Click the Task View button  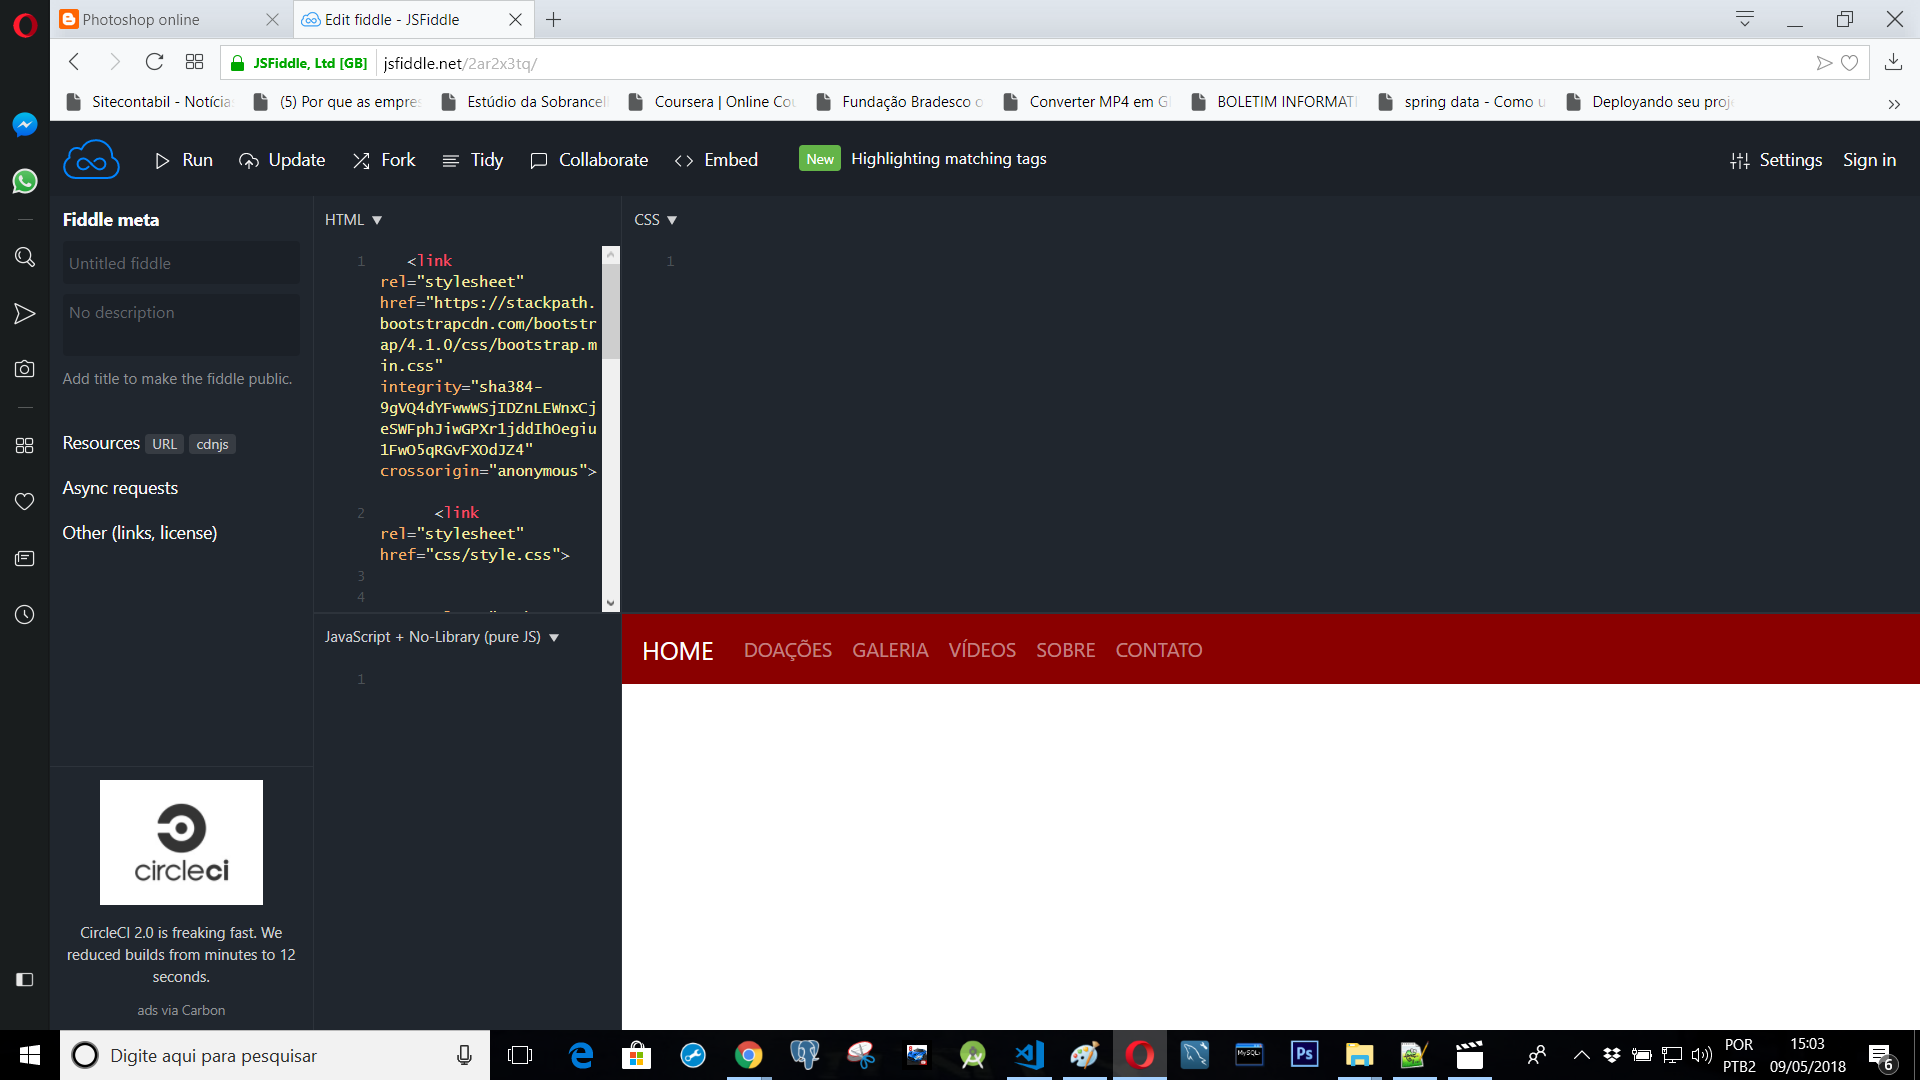pyautogui.click(x=520, y=1055)
